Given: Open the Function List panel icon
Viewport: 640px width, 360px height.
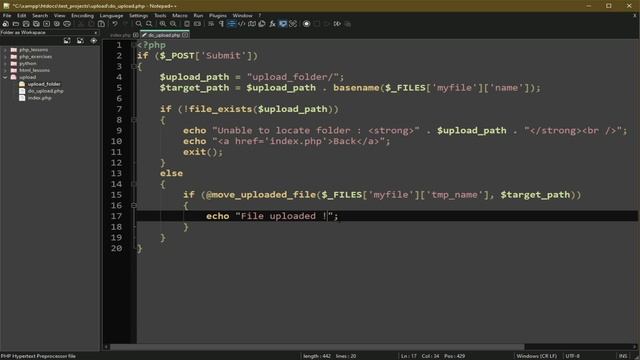Looking at the screenshot, I should [272, 24].
